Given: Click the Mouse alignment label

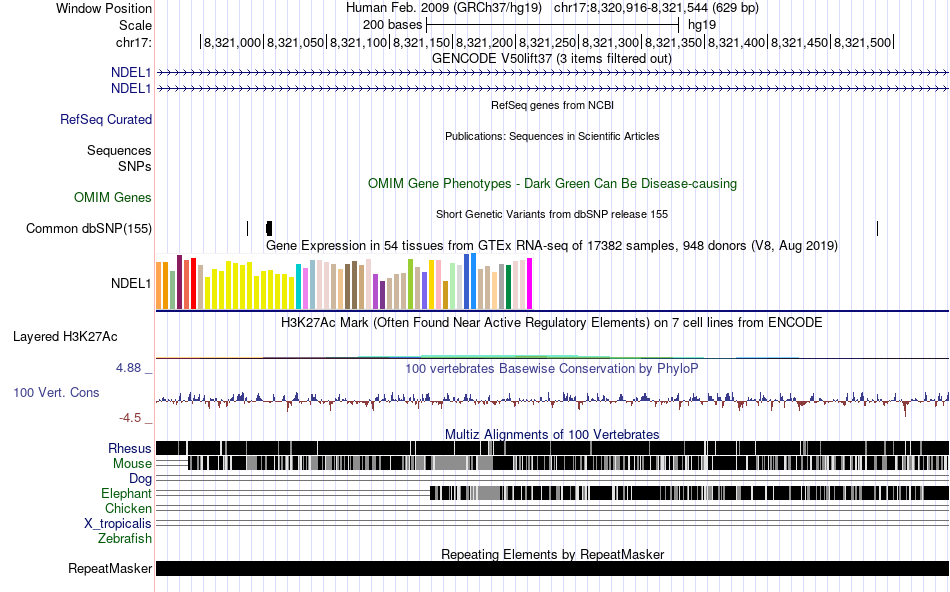Looking at the screenshot, I should click(132, 464).
